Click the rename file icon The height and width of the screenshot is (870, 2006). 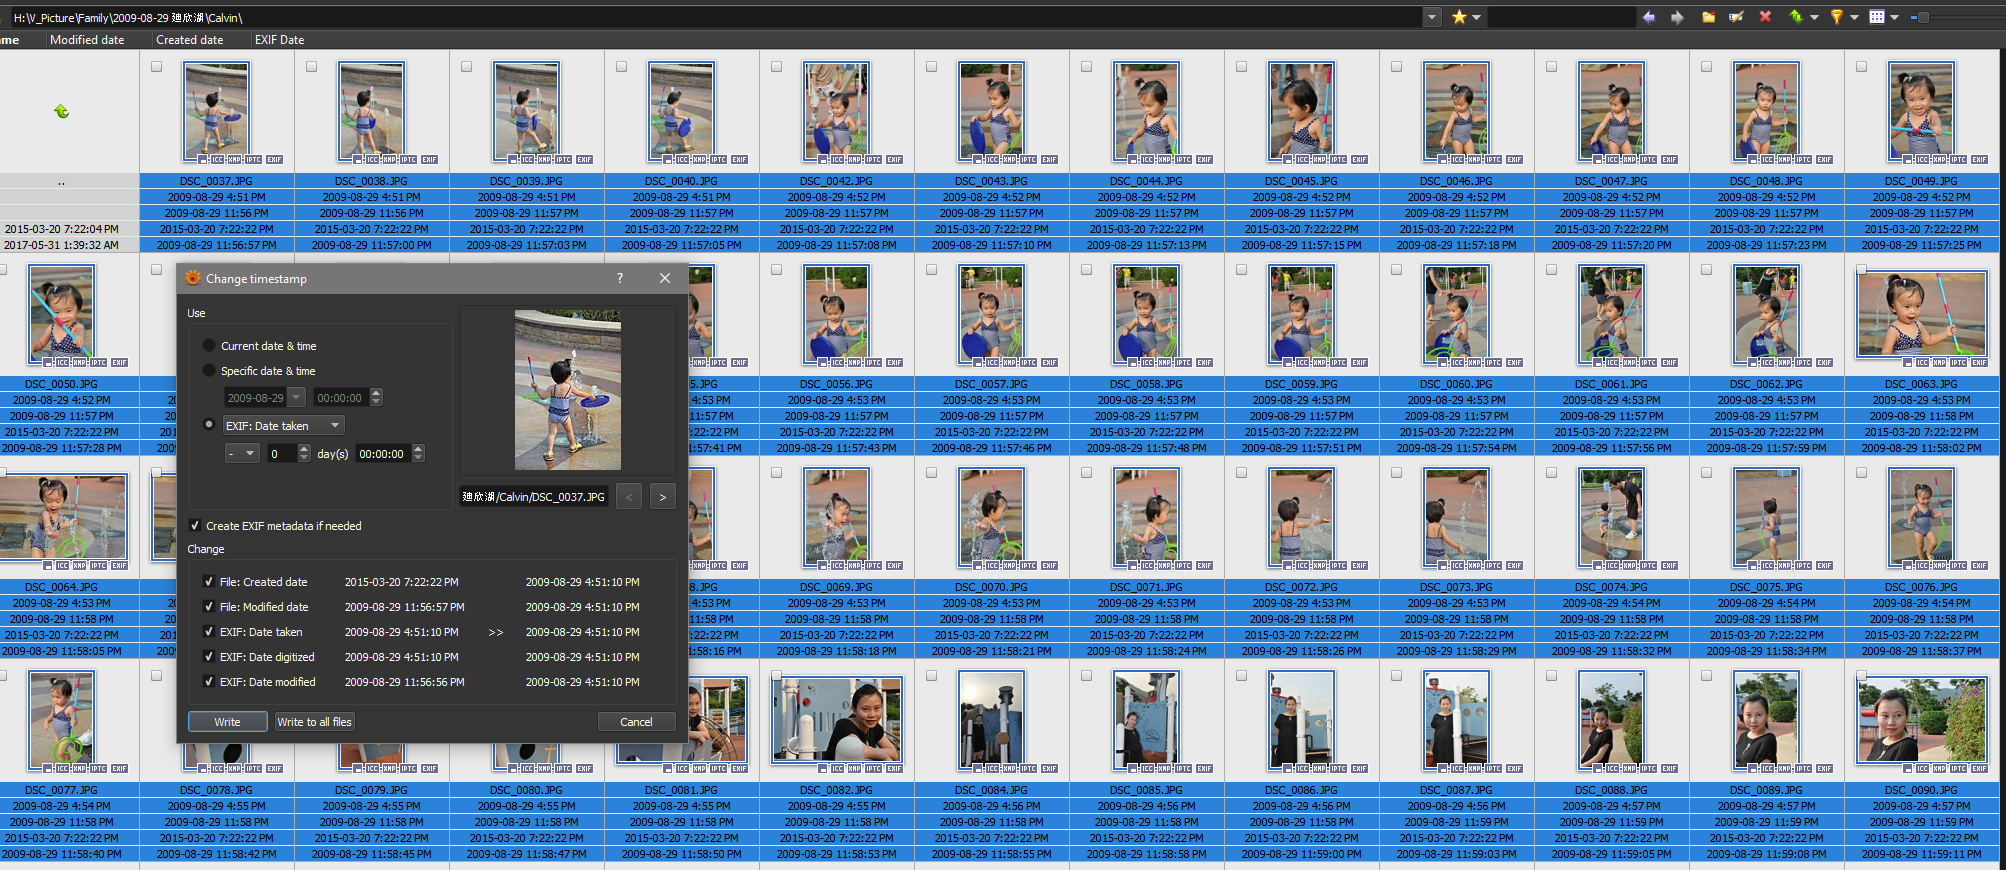click(x=1736, y=17)
